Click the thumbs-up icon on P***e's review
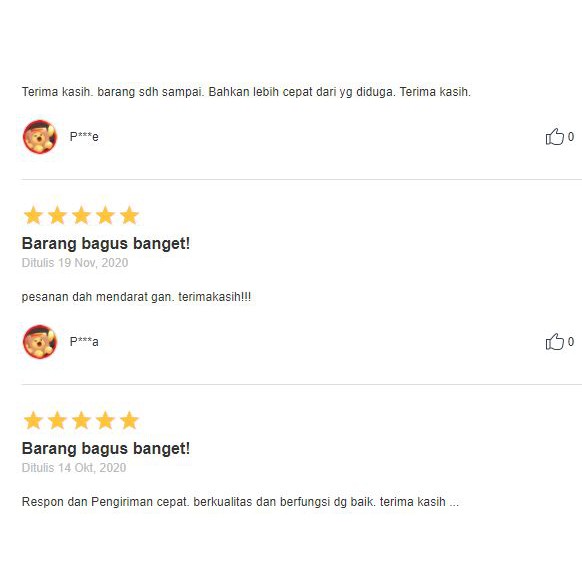This screenshot has width=582, height=582. tap(555, 137)
